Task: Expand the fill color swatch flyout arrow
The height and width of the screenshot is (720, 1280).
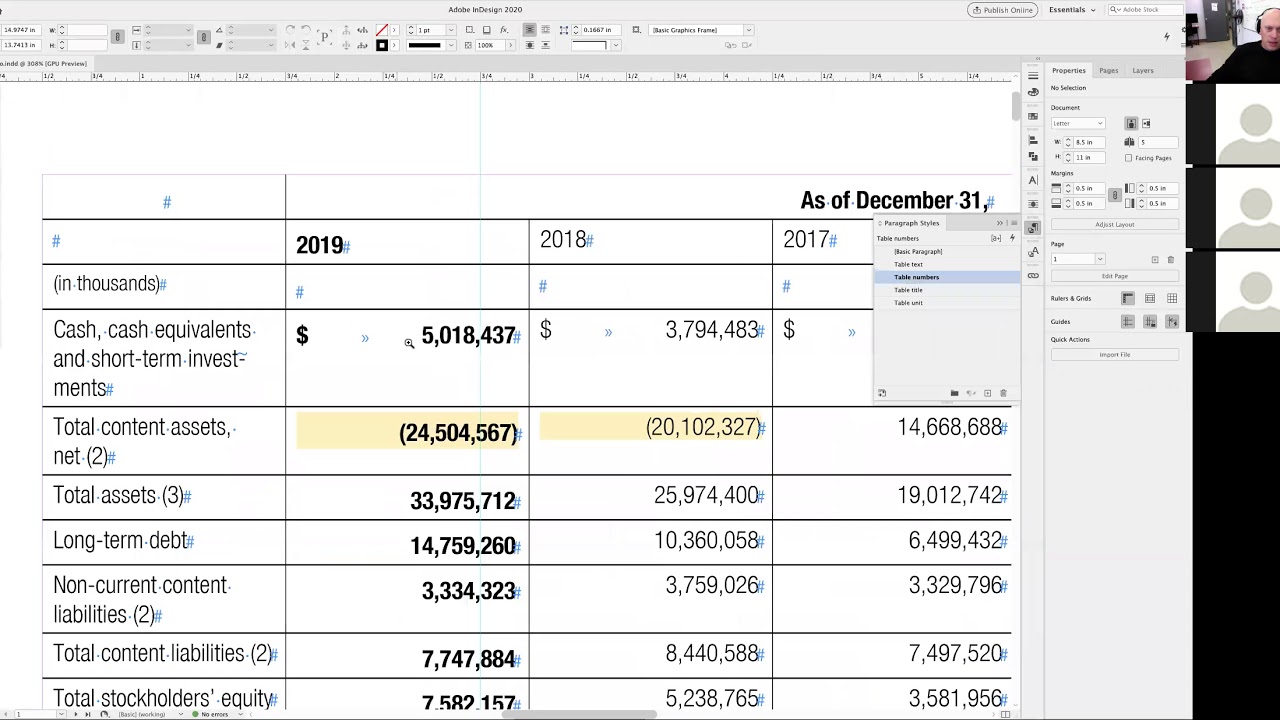Action: (394, 29)
